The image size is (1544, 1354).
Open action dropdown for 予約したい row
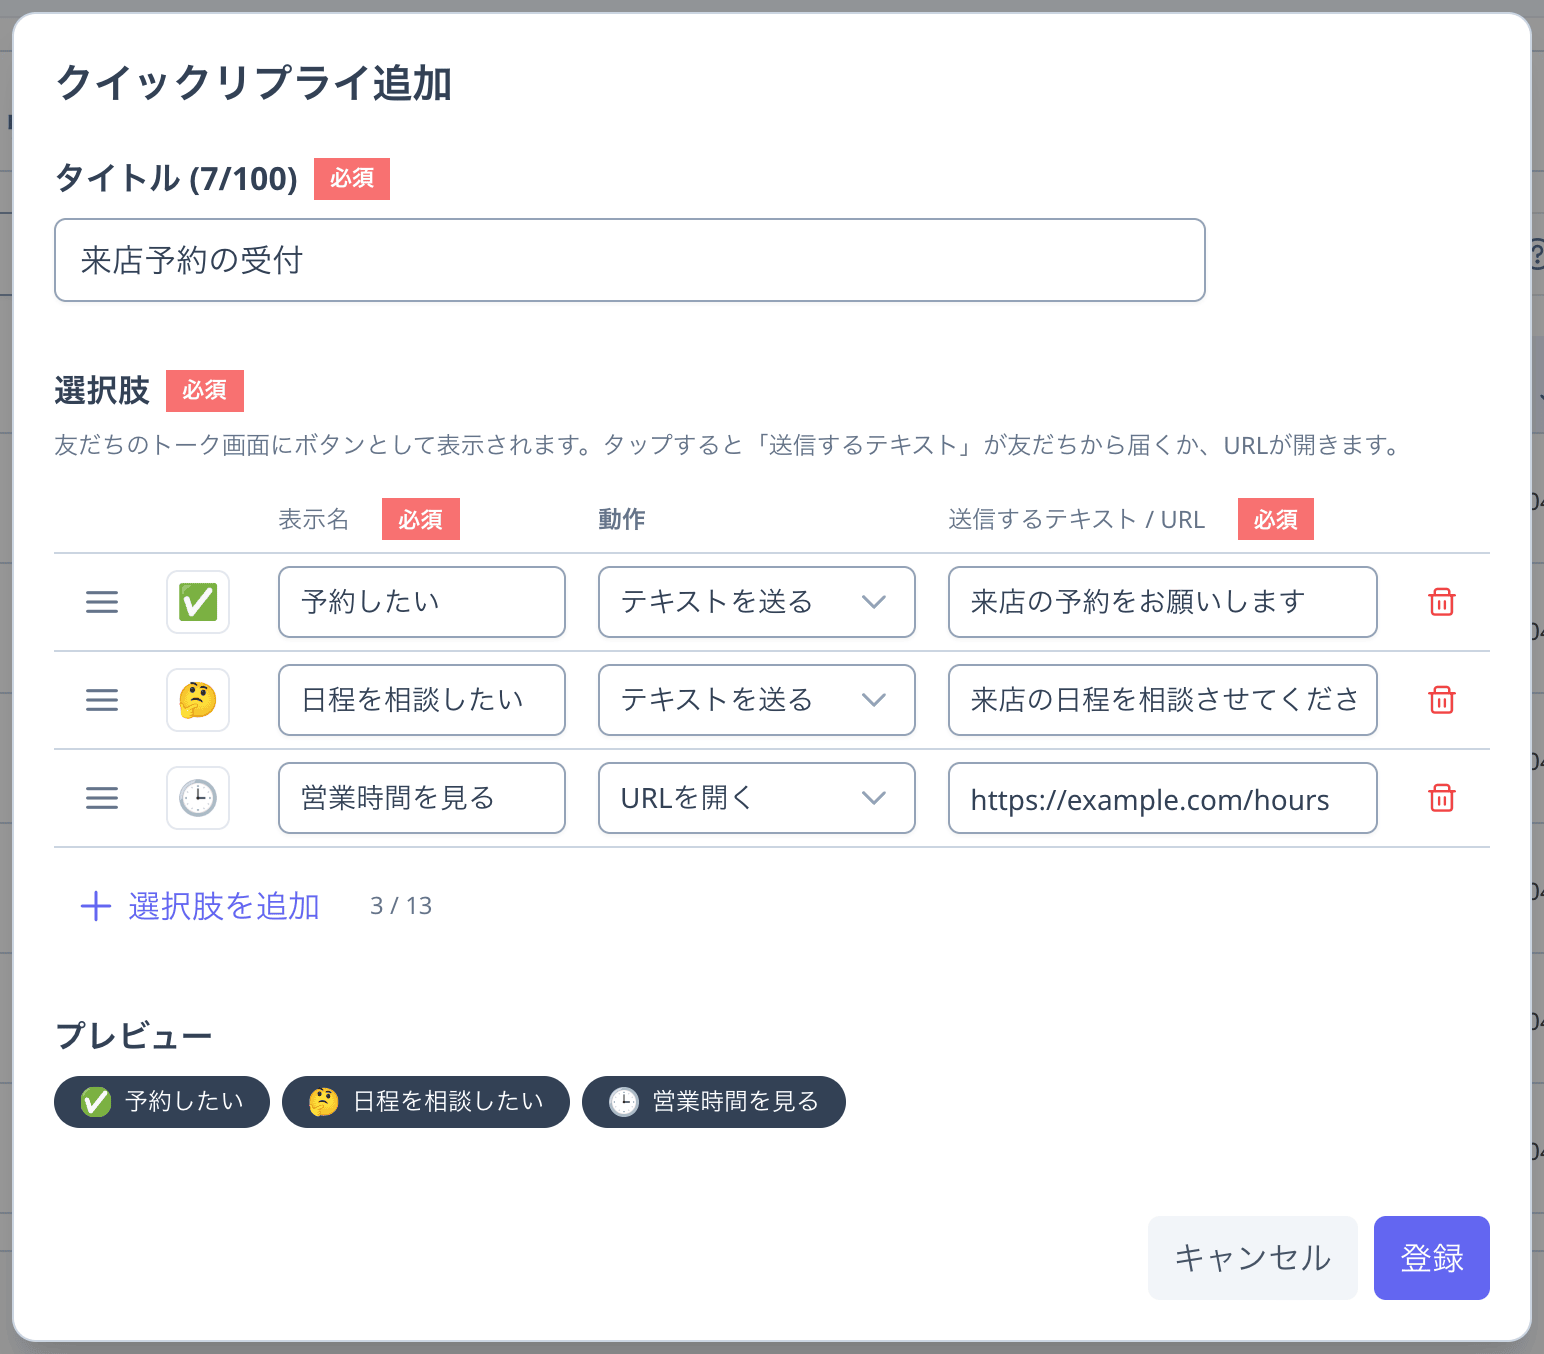tap(757, 602)
